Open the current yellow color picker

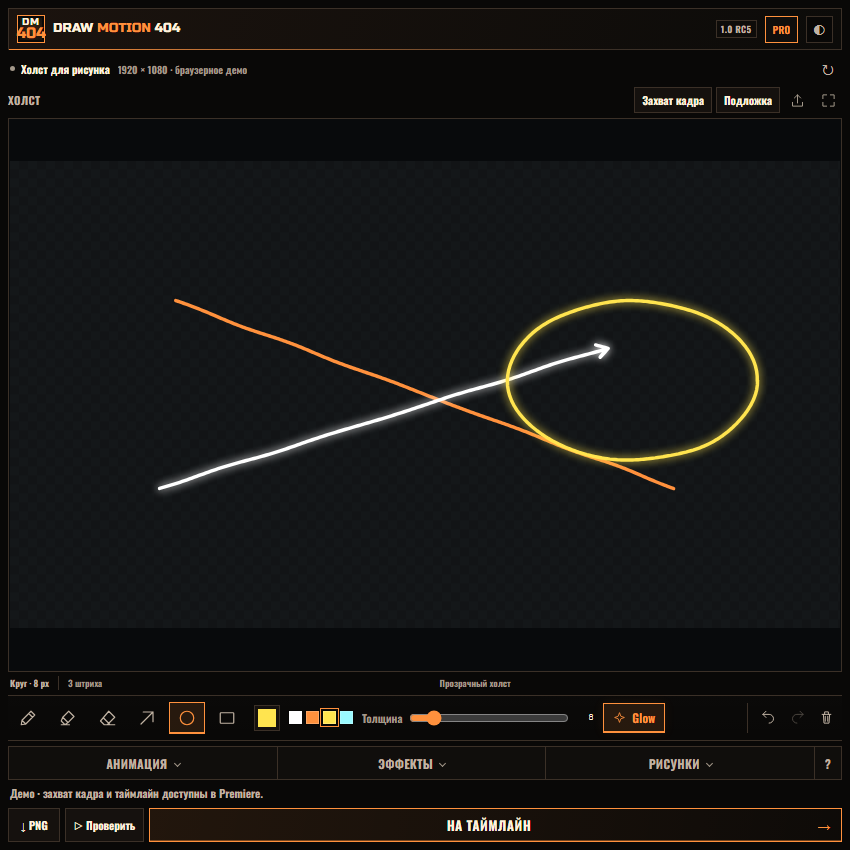(267, 718)
